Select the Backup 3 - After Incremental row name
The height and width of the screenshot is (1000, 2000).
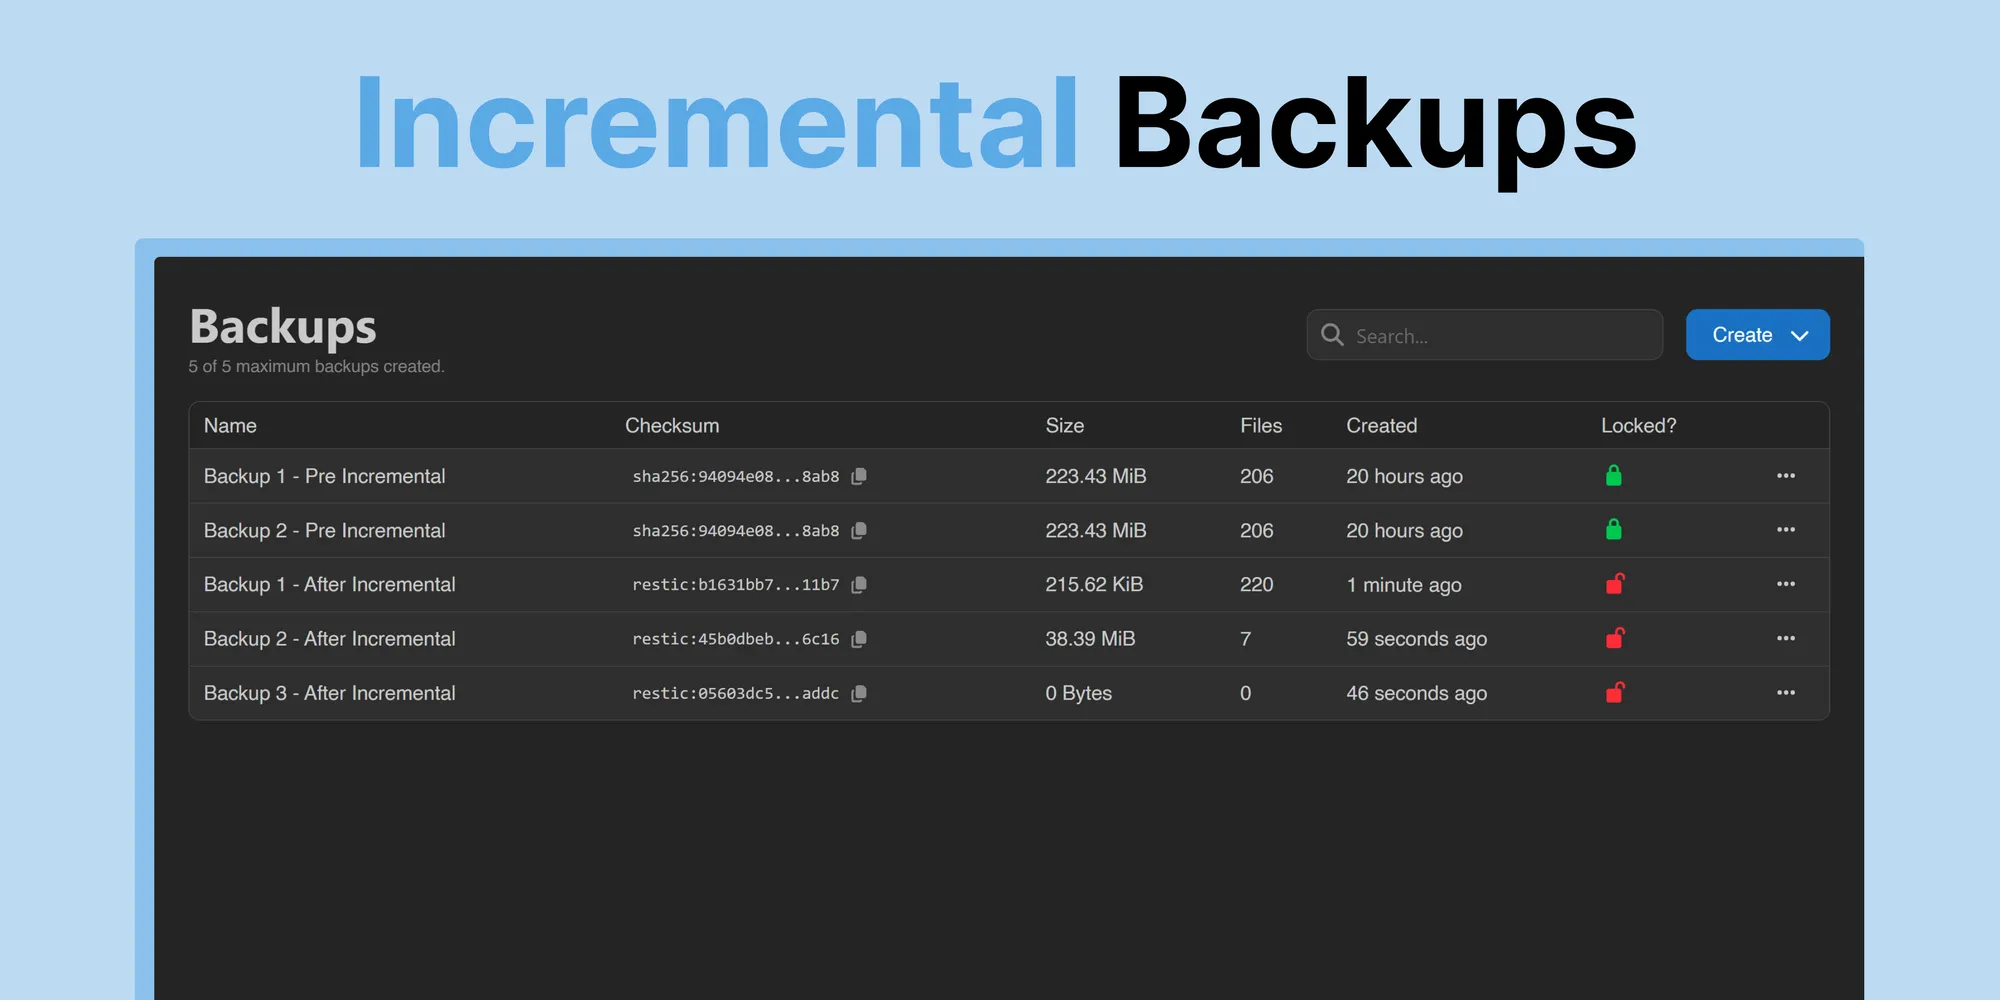pos(329,693)
